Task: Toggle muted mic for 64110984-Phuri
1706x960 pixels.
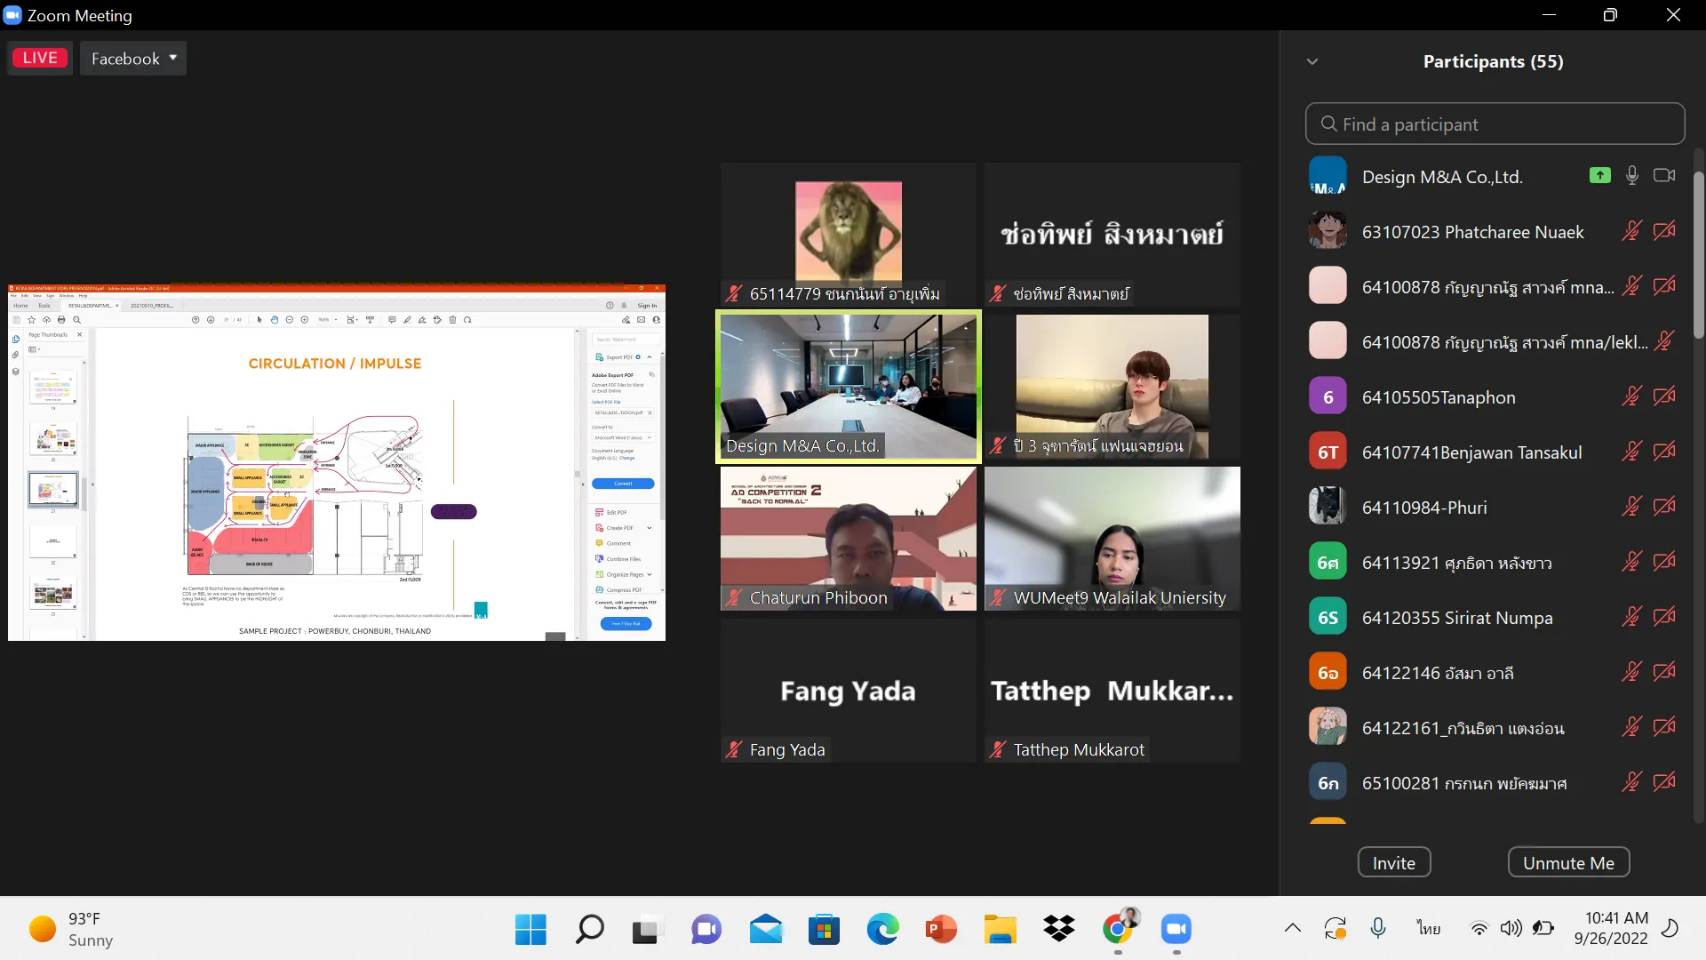Action: tap(1631, 507)
